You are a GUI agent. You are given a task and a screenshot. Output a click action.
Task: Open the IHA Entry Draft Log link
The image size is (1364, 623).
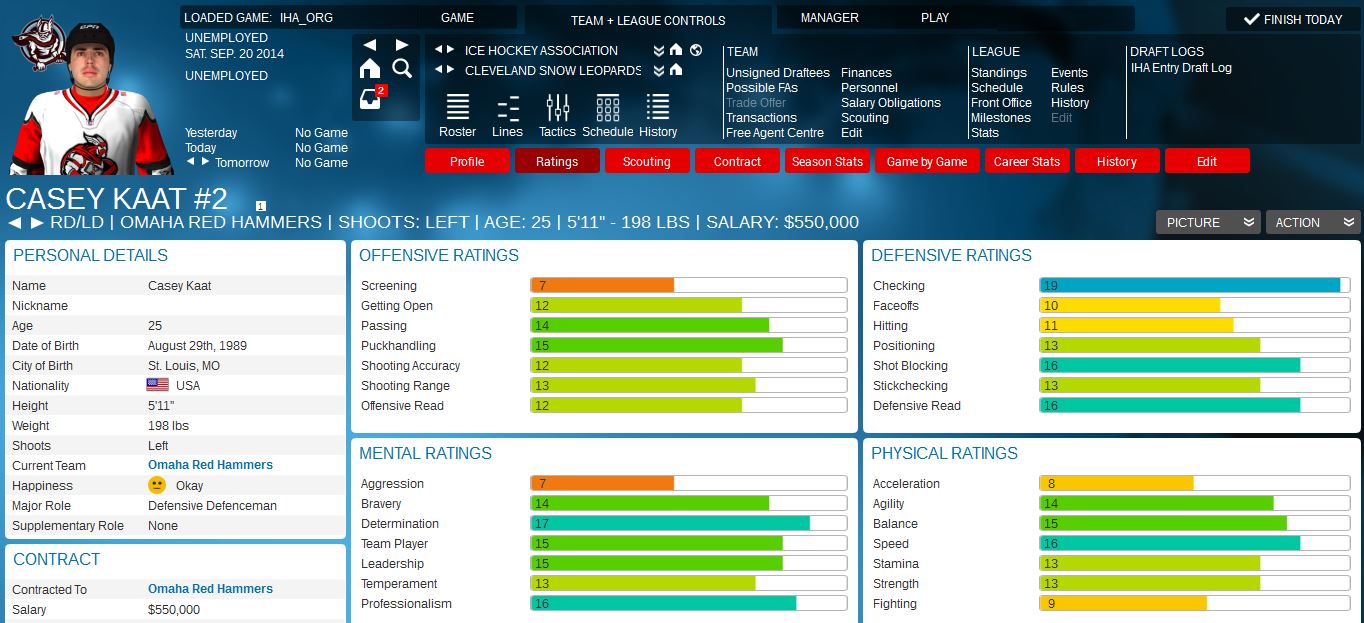[1181, 68]
